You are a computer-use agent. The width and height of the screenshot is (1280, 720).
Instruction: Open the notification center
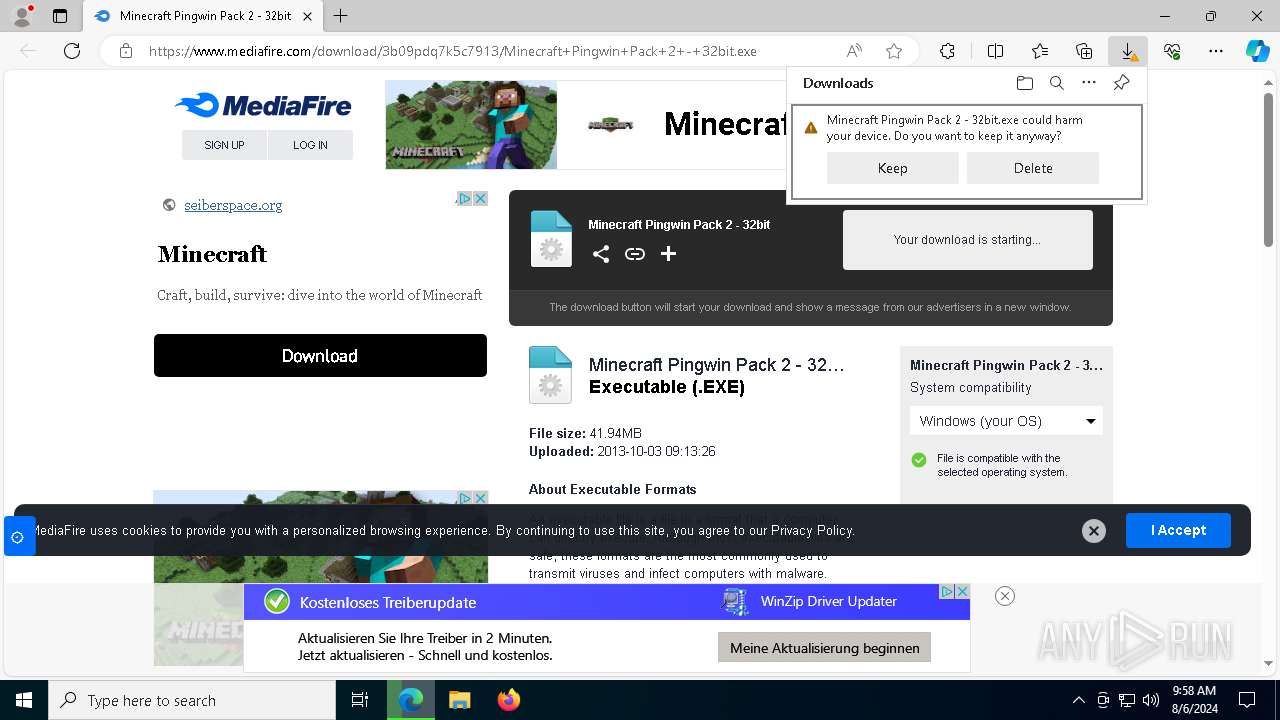1247,700
